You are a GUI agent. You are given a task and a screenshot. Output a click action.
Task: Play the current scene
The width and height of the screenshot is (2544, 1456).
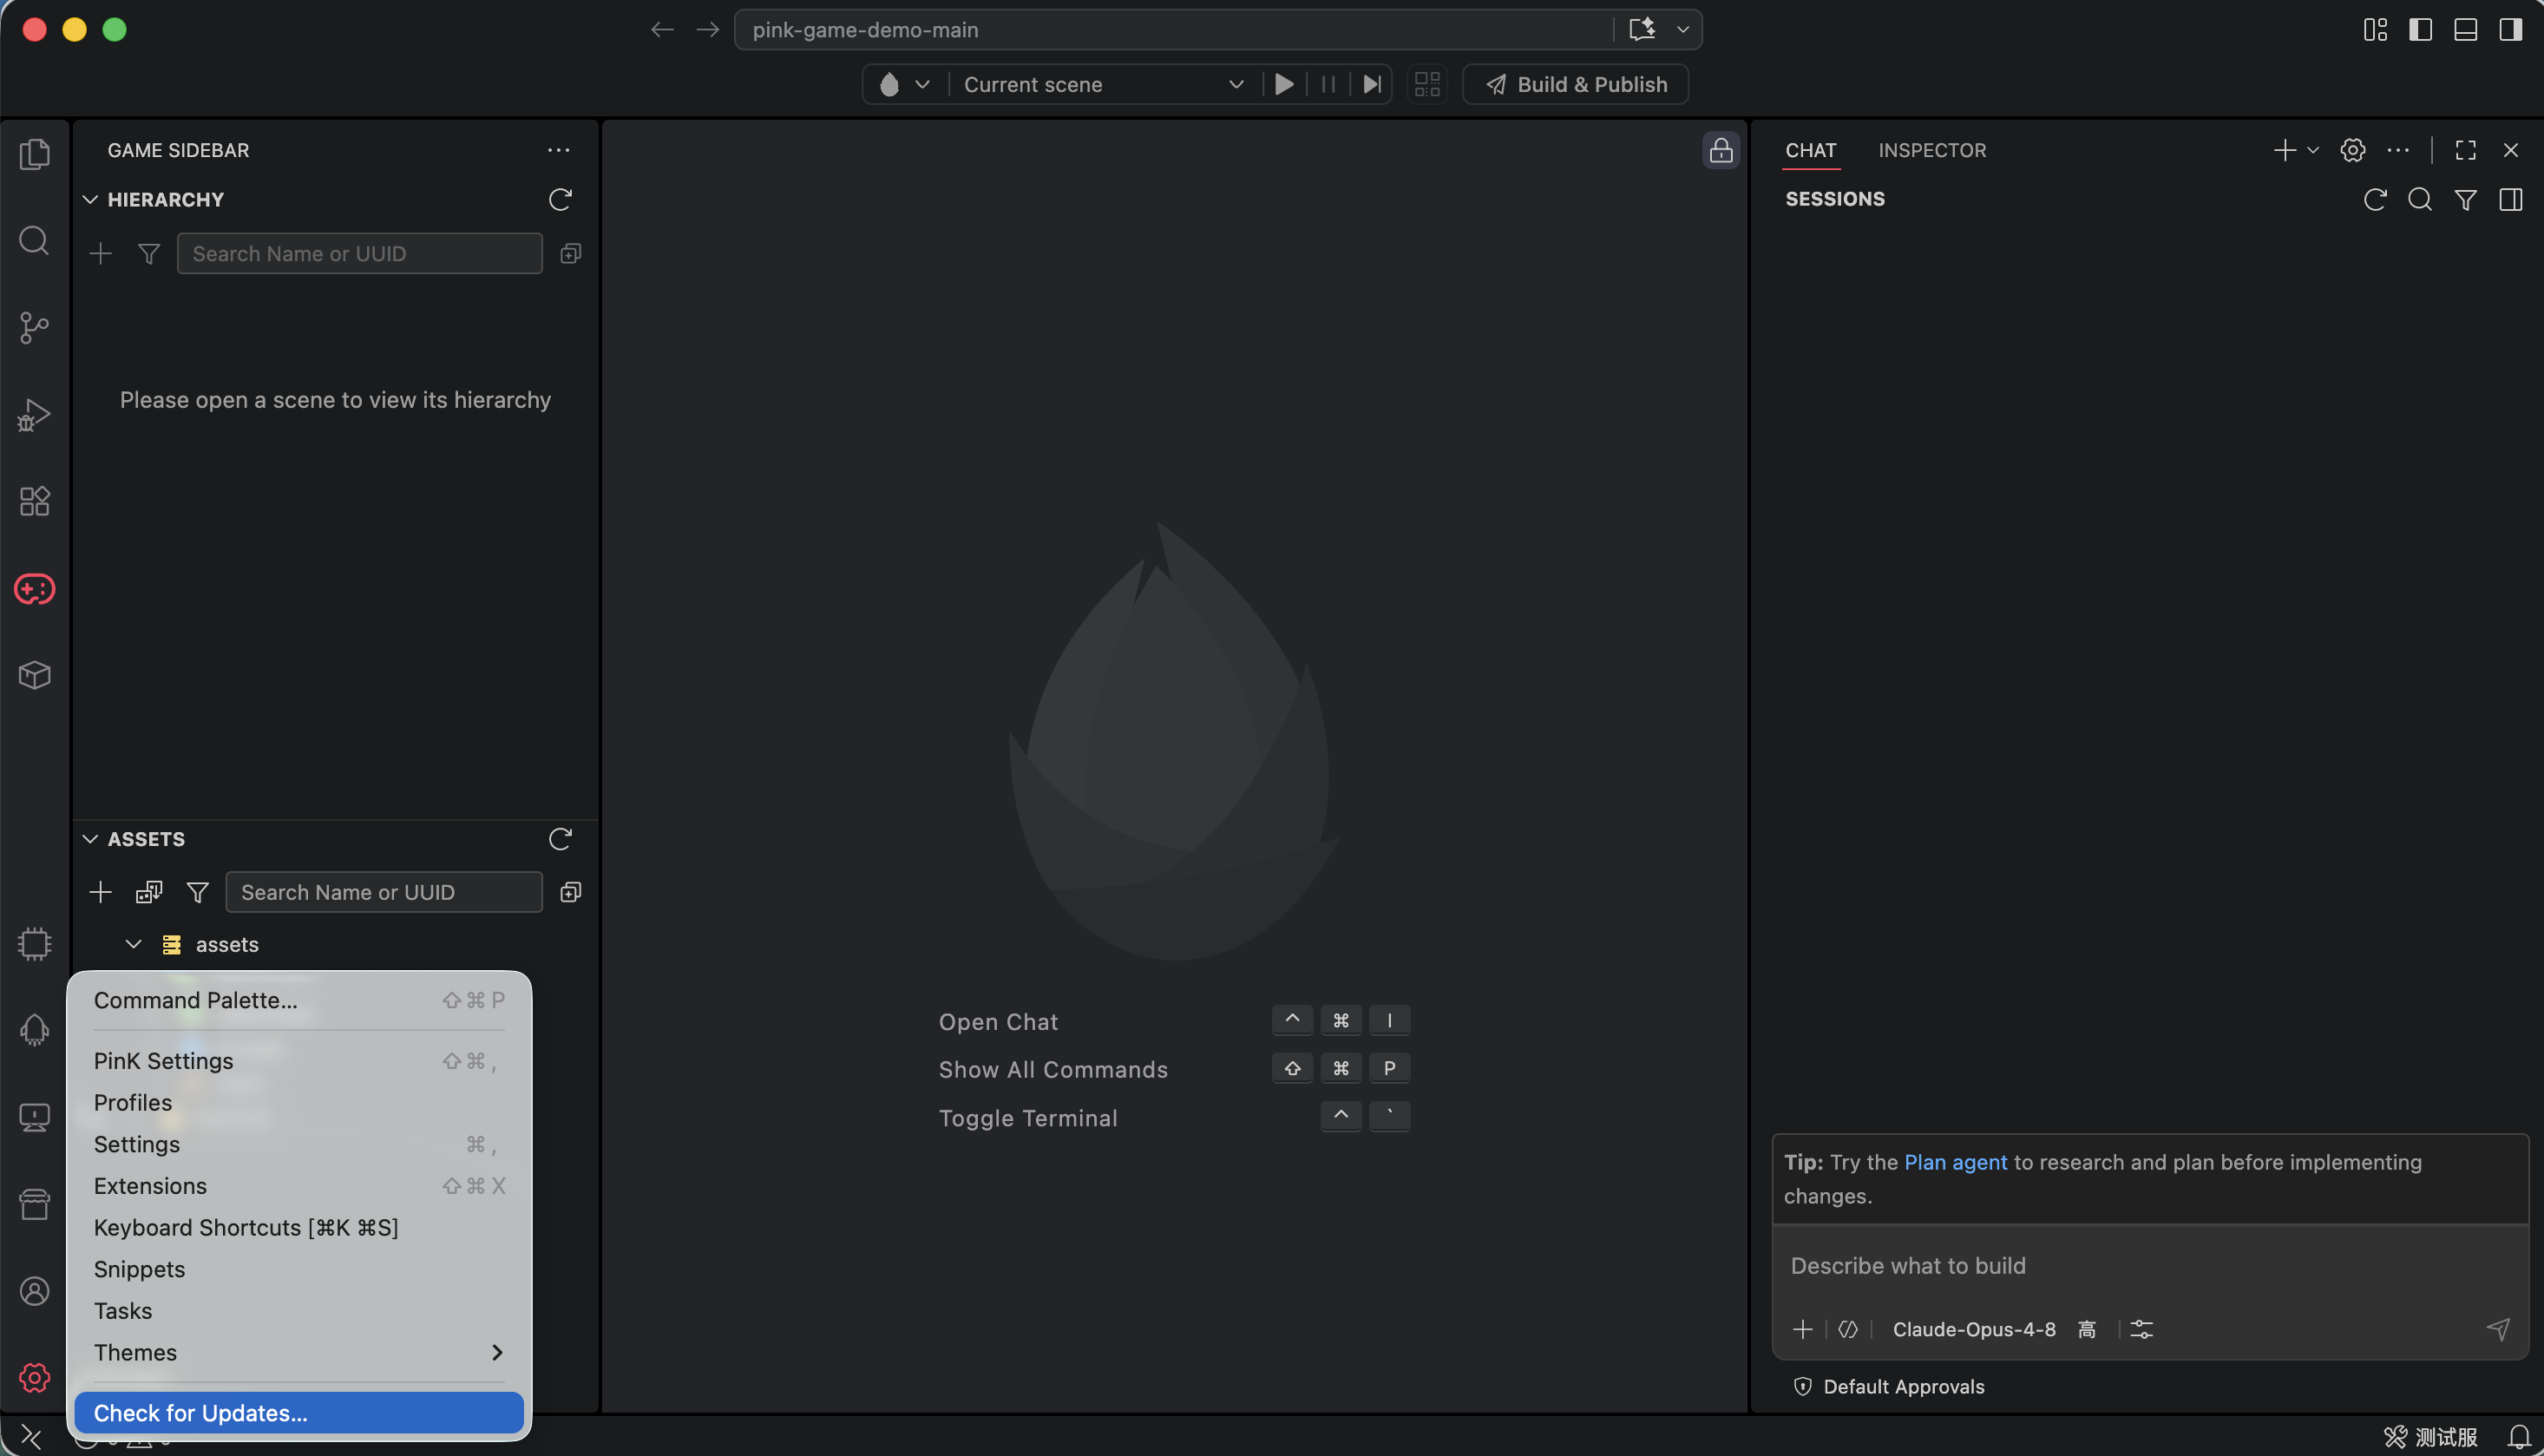click(1284, 84)
